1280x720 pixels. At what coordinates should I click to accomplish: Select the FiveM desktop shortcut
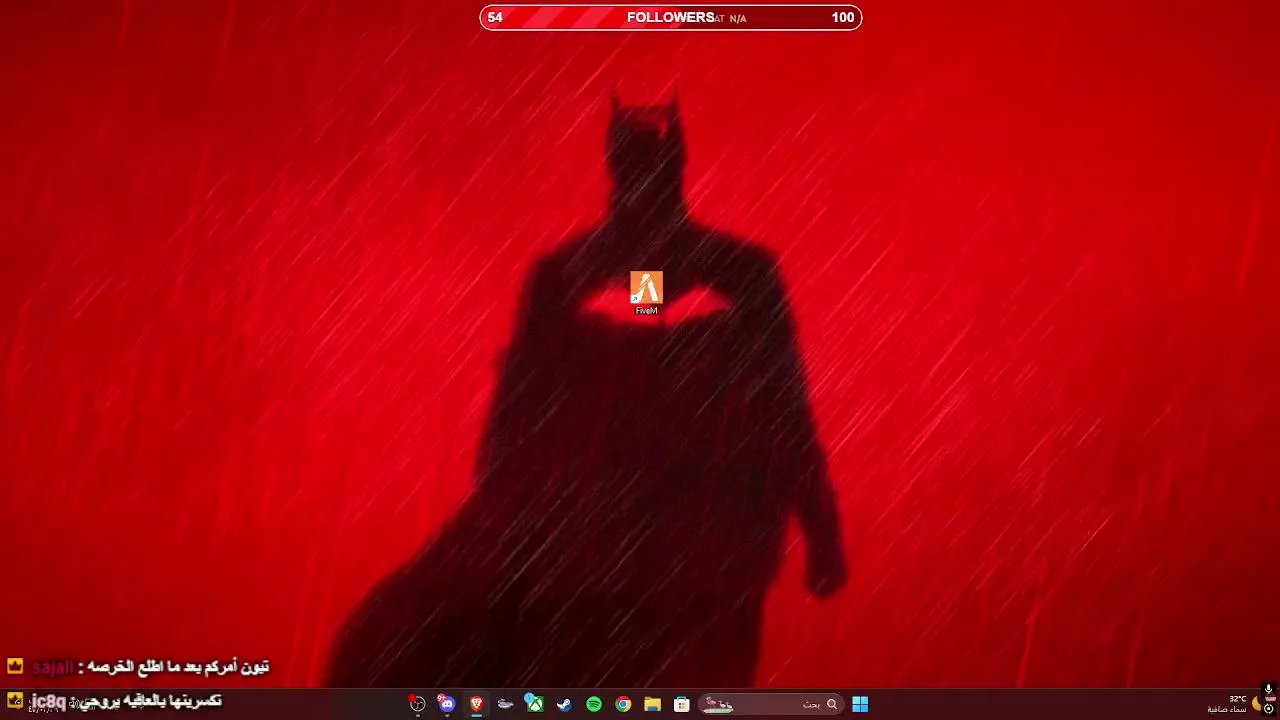point(646,293)
